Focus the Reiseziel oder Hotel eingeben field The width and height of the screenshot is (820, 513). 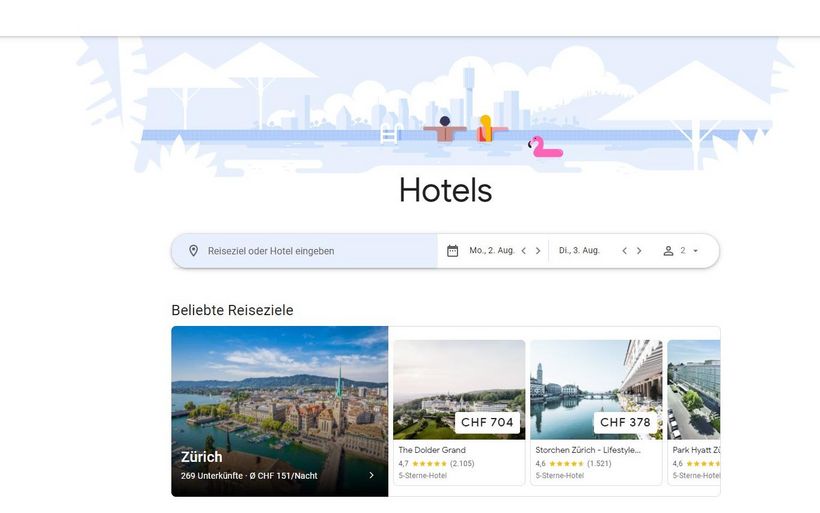[304, 251]
